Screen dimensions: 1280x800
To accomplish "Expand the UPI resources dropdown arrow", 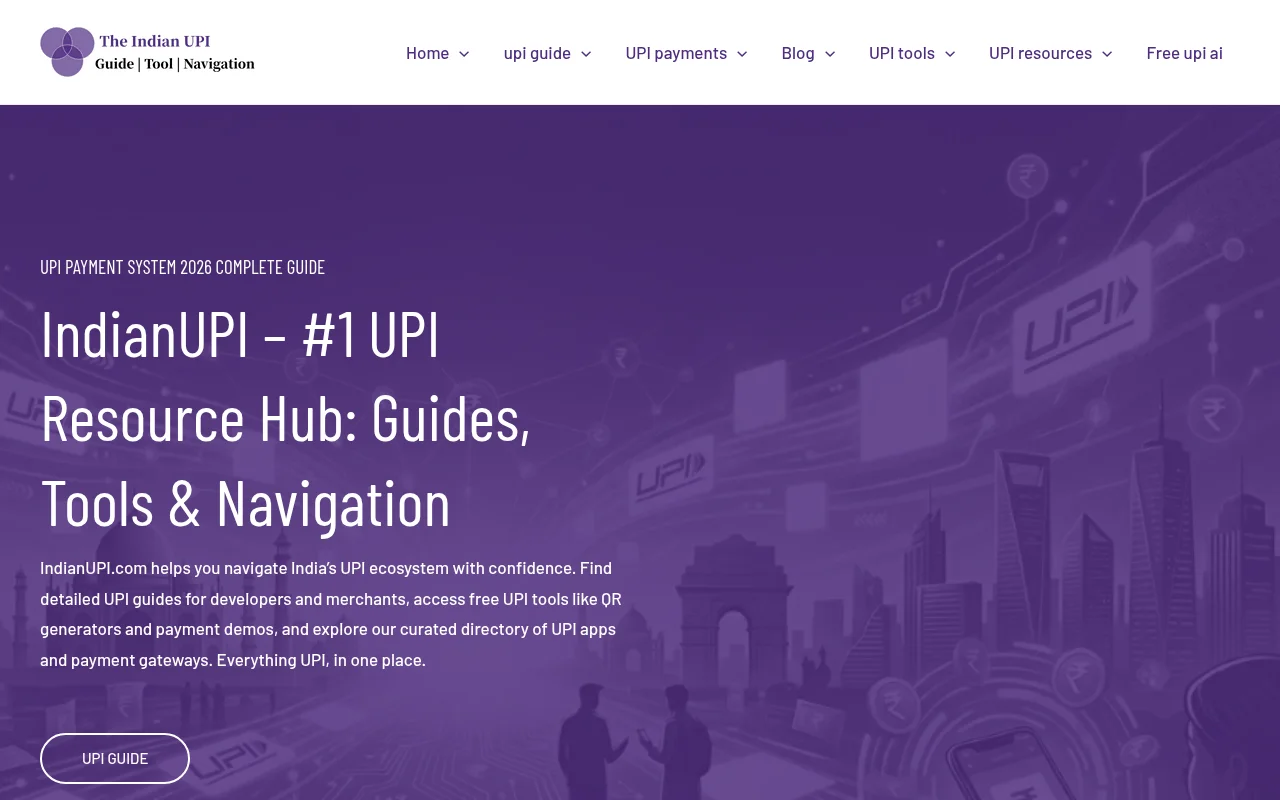I will point(1107,54).
